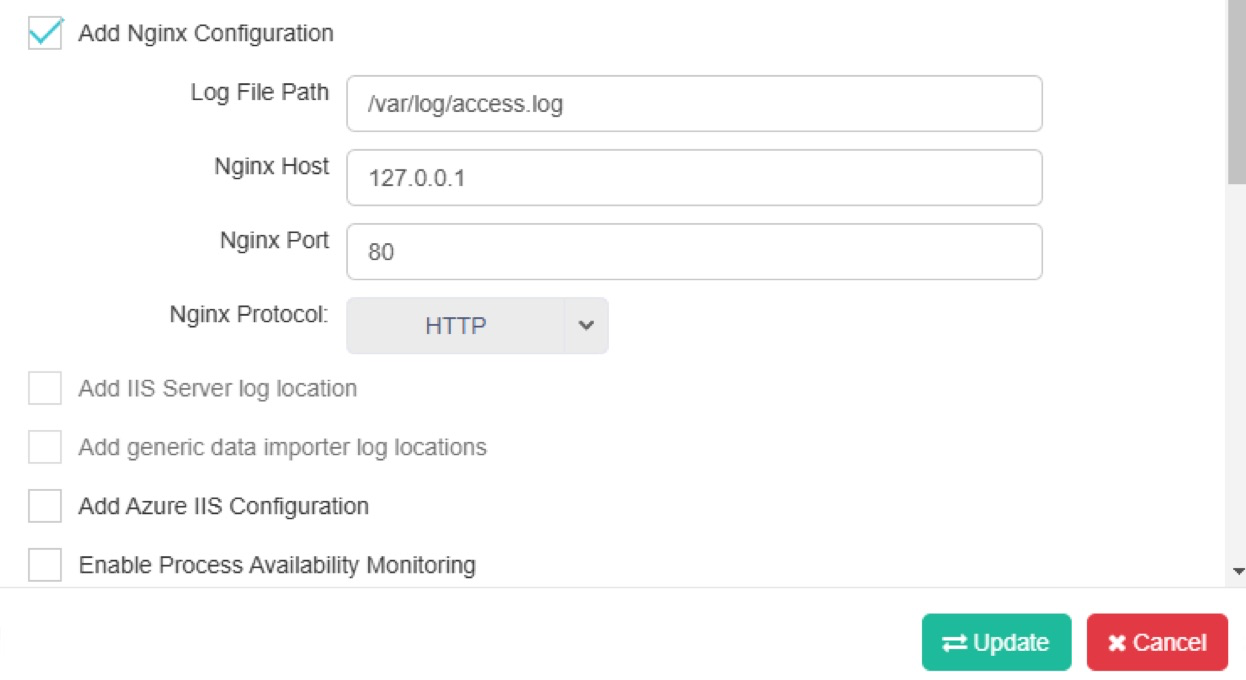Click the Log File Path field

pos(694,104)
